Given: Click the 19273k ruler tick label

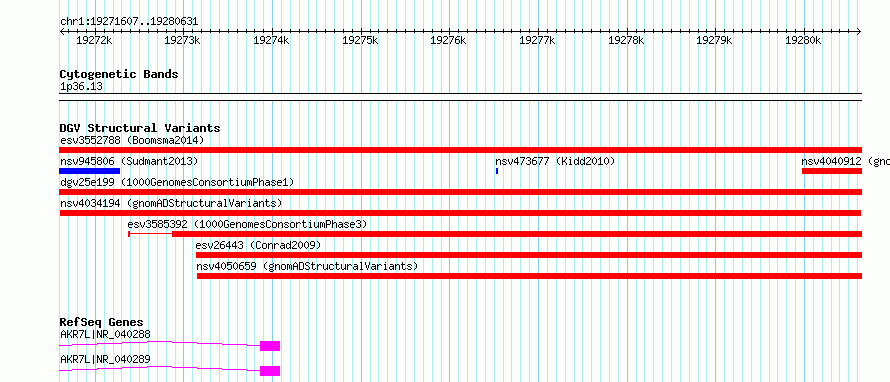Looking at the screenshot, I should (x=183, y=40).
